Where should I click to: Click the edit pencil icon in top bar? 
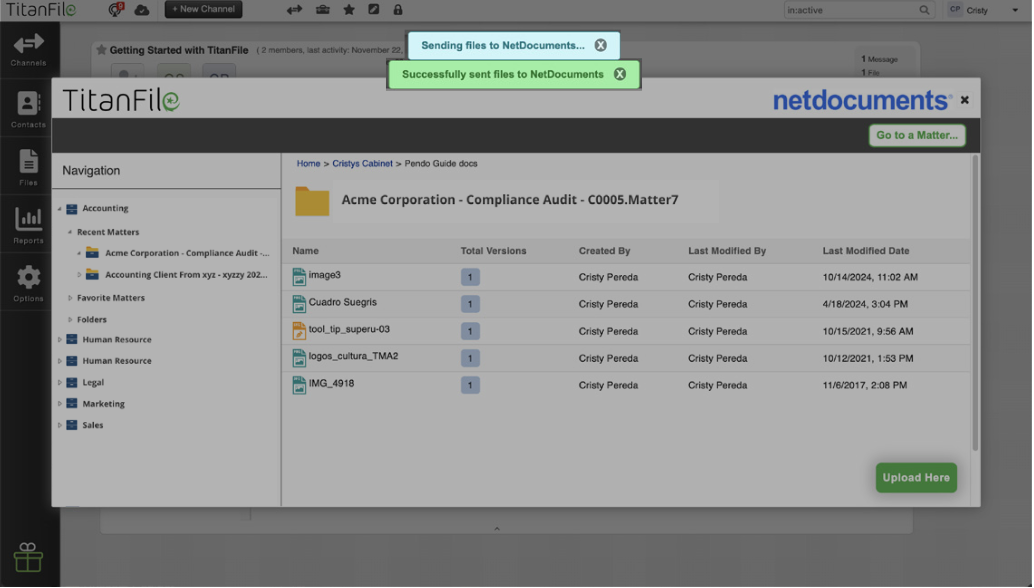click(373, 10)
